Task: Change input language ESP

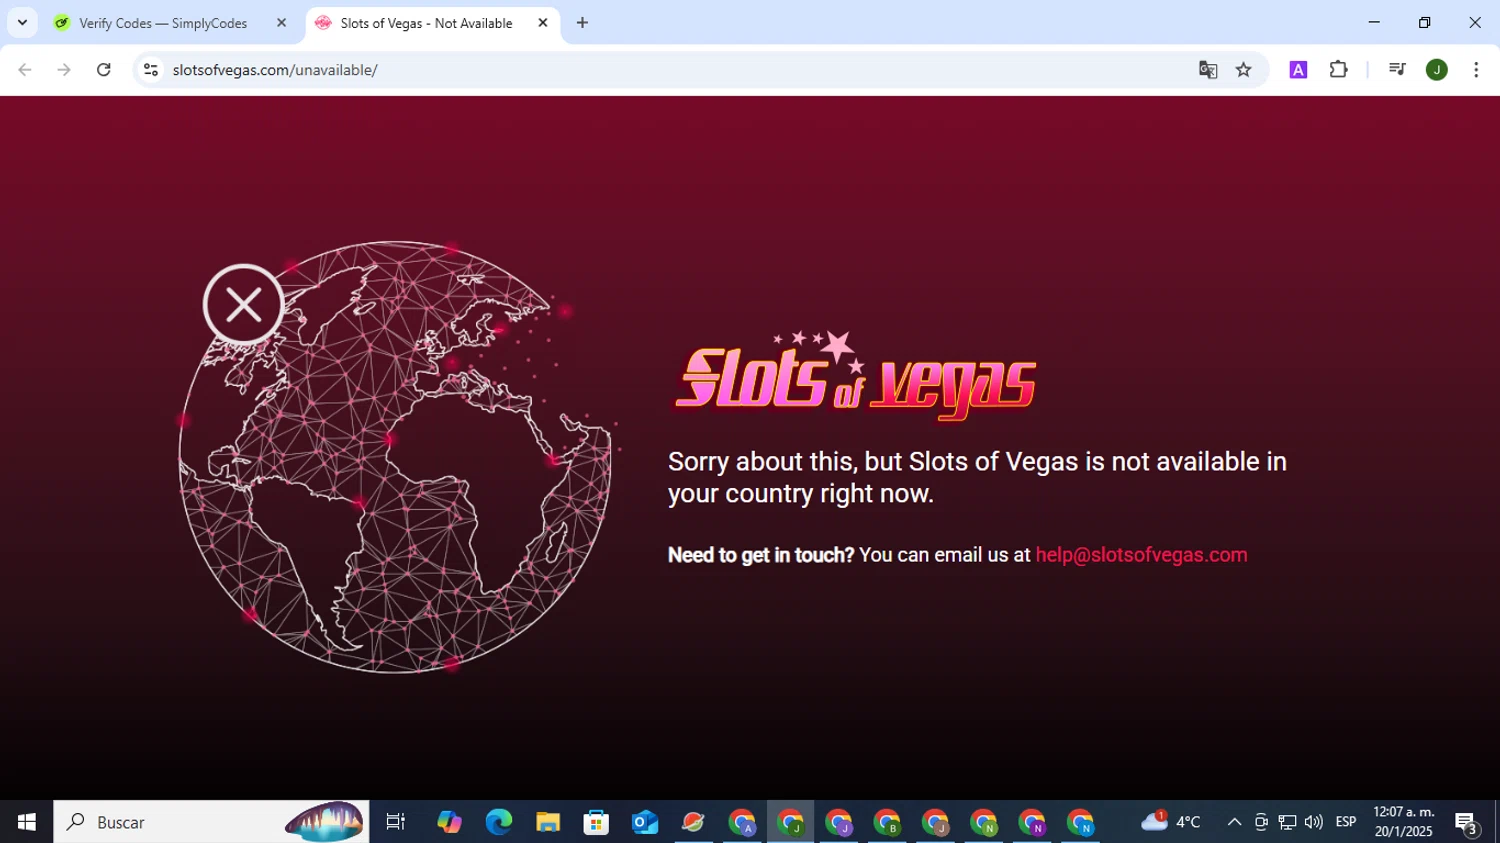Action: pos(1346,822)
